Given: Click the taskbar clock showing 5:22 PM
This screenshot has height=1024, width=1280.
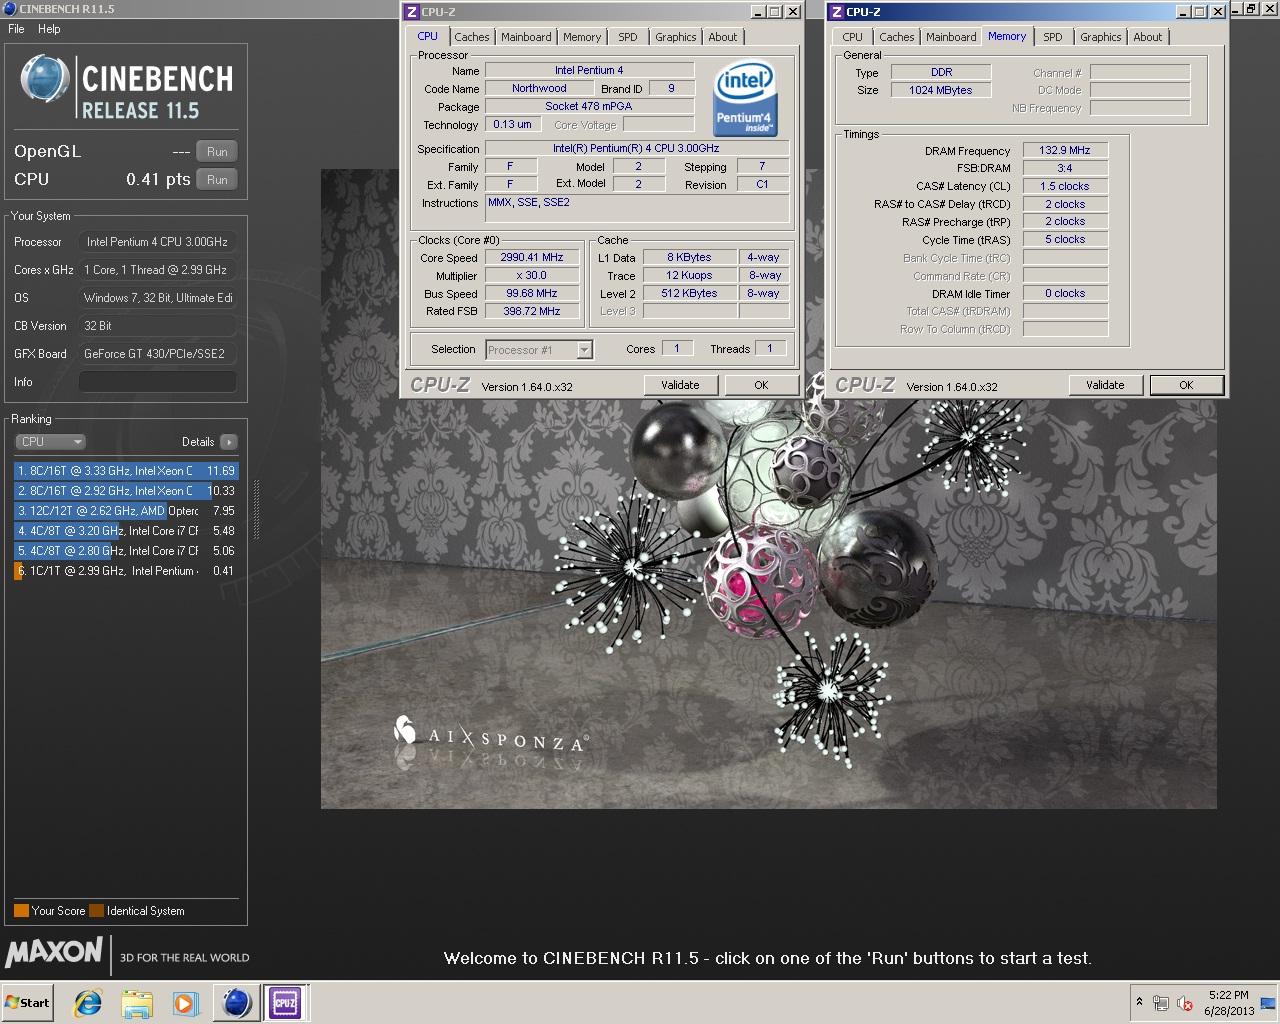Looking at the screenshot, I should 1228,1003.
